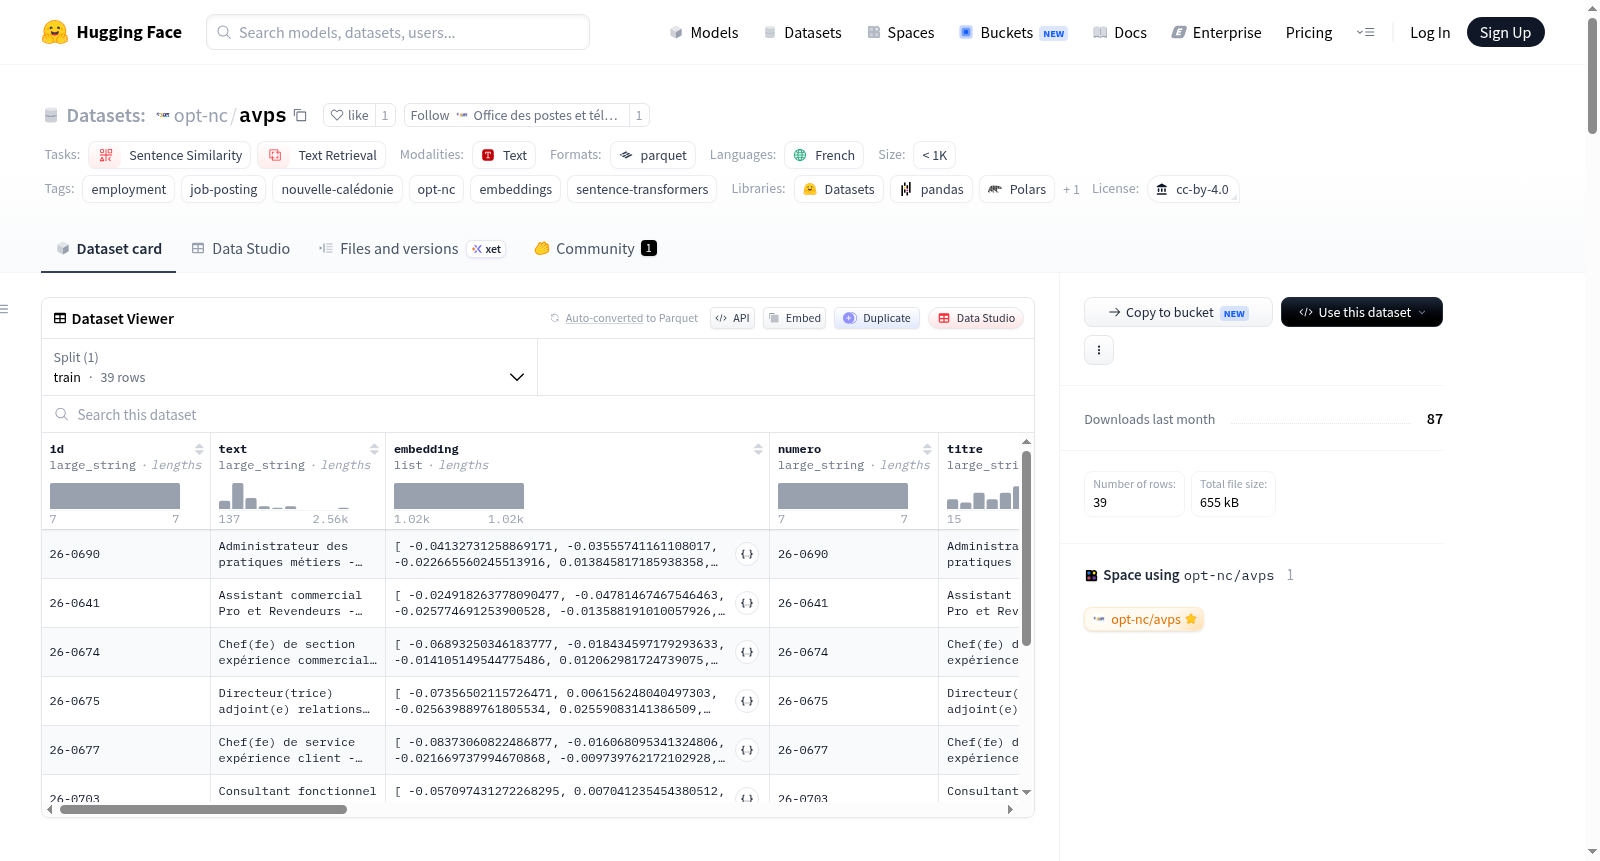
Task: Expand the header more-menu icon
Action: click(x=1365, y=32)
